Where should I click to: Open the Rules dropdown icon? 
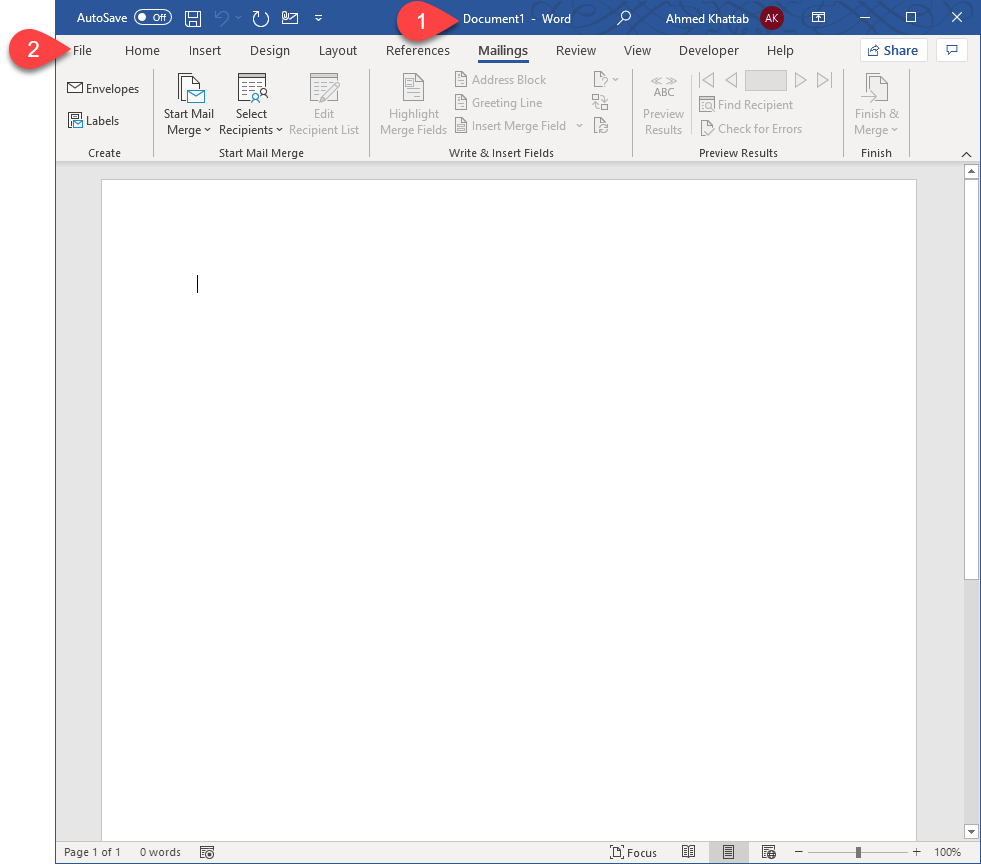(606, 79)
